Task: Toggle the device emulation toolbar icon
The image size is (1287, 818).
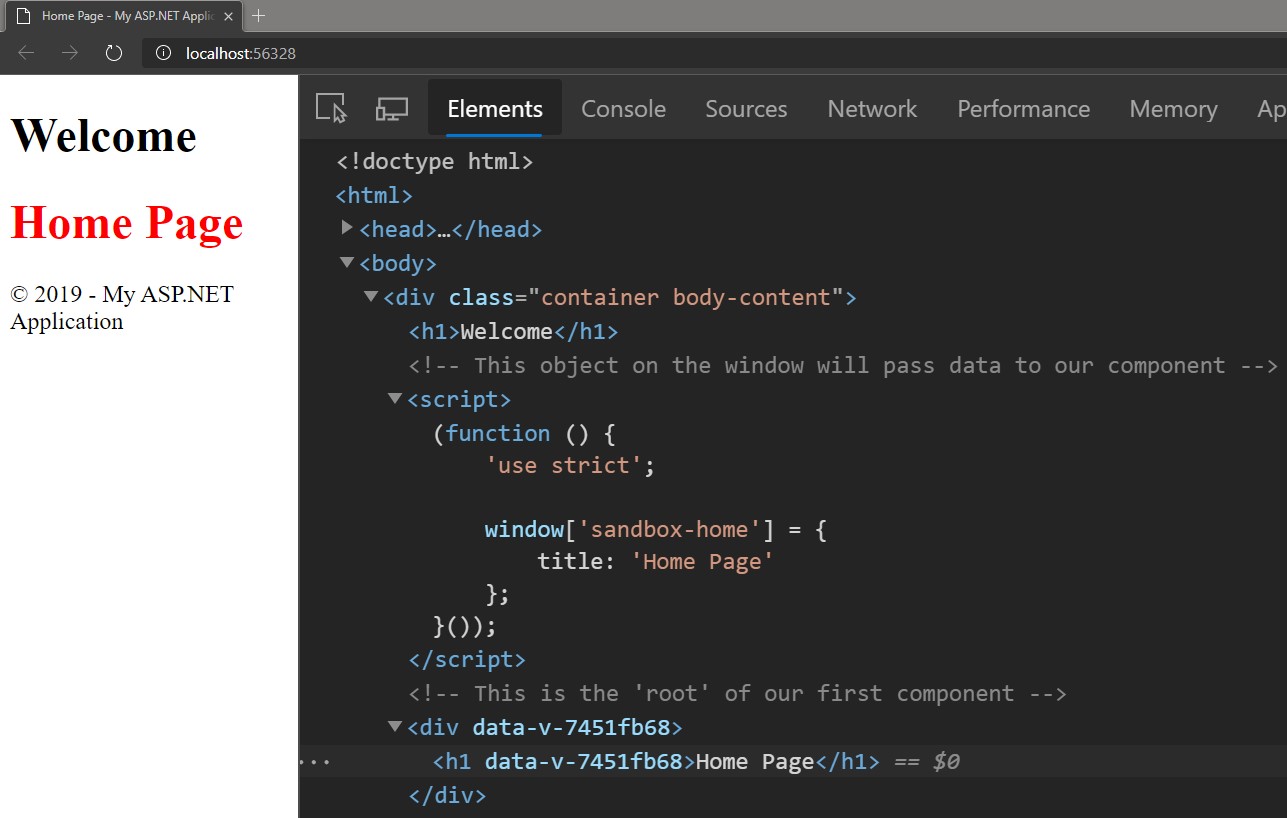Action: tap(391, 108)
